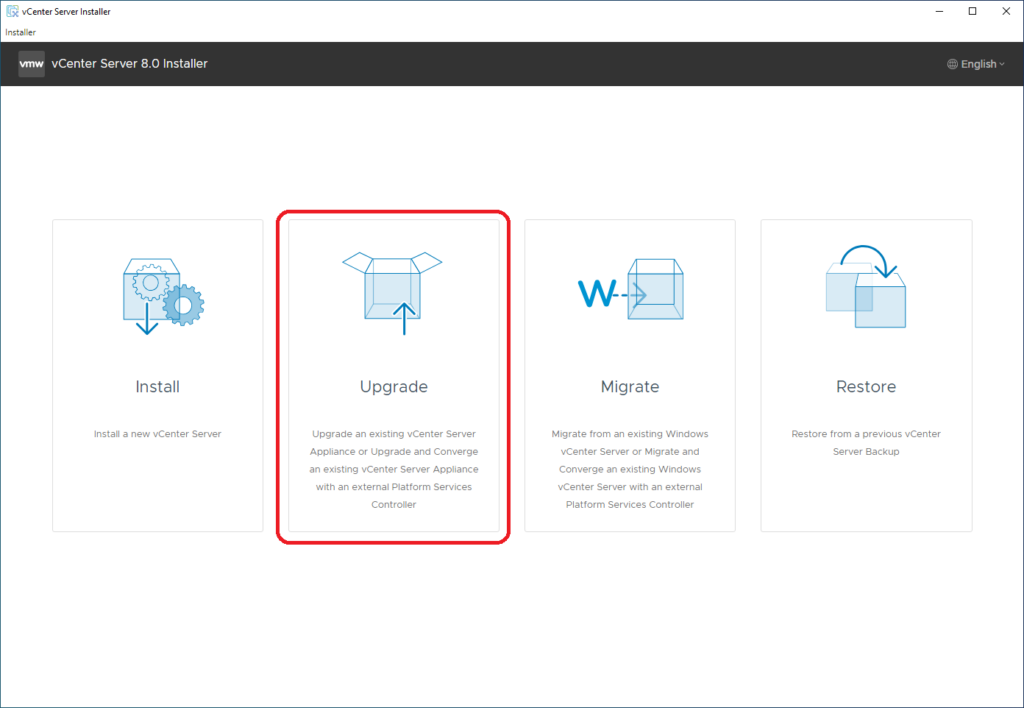Click the Install gears-and-box icon
The height and width of the screenshot is (708, 1024).
pos(158,296)
